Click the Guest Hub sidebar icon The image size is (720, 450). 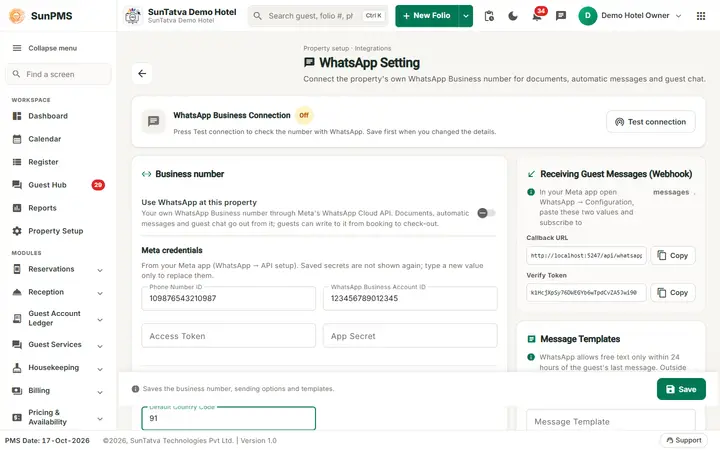click(17, 185)
